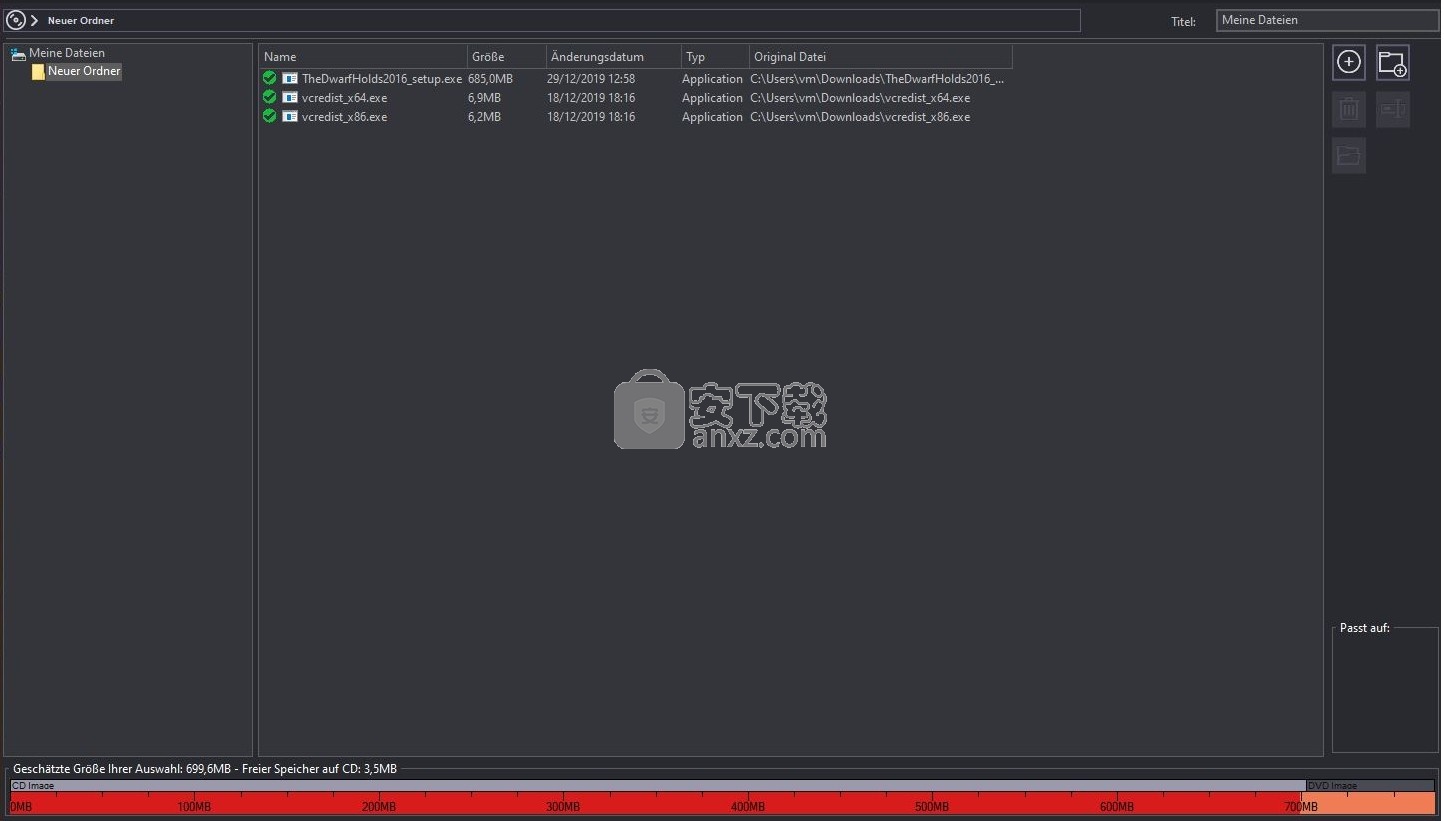Click Neuer Ordner in the breadcrumb path
Viewport: 1444px width, 821px height.
(81, 20)
